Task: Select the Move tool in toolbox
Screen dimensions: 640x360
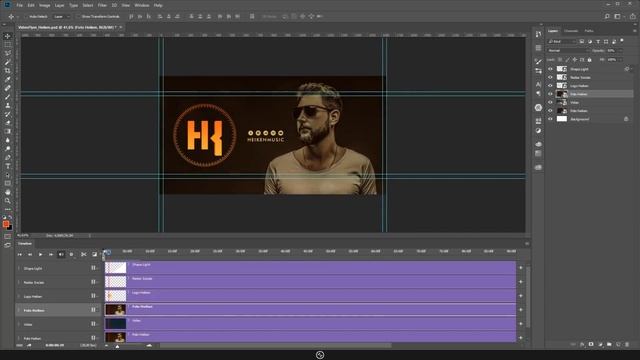Action: pos(7,36)
